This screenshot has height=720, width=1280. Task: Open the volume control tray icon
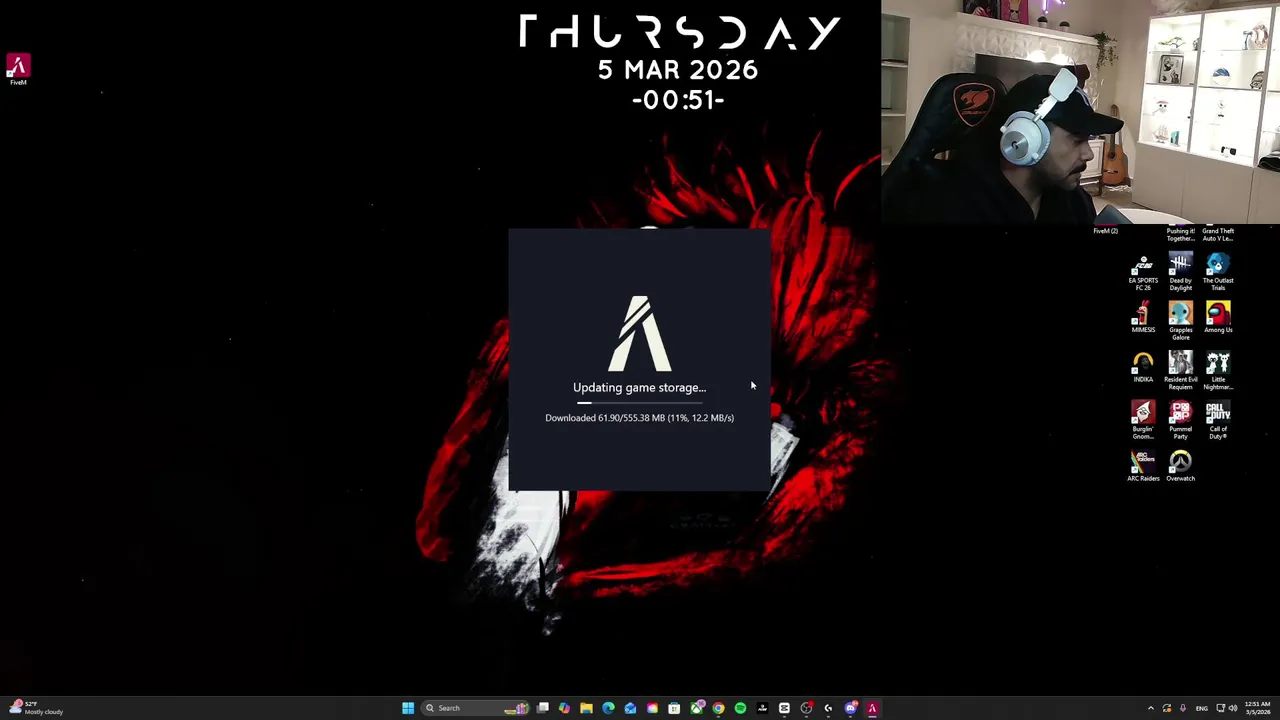(1233, 708)
